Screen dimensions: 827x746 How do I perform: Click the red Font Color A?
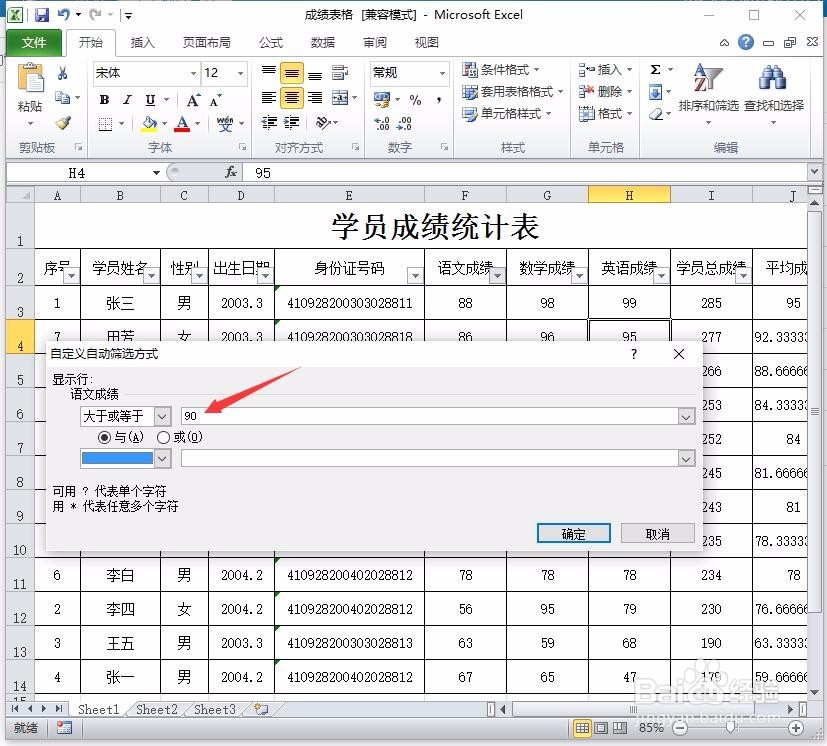(x=182, y=124)
